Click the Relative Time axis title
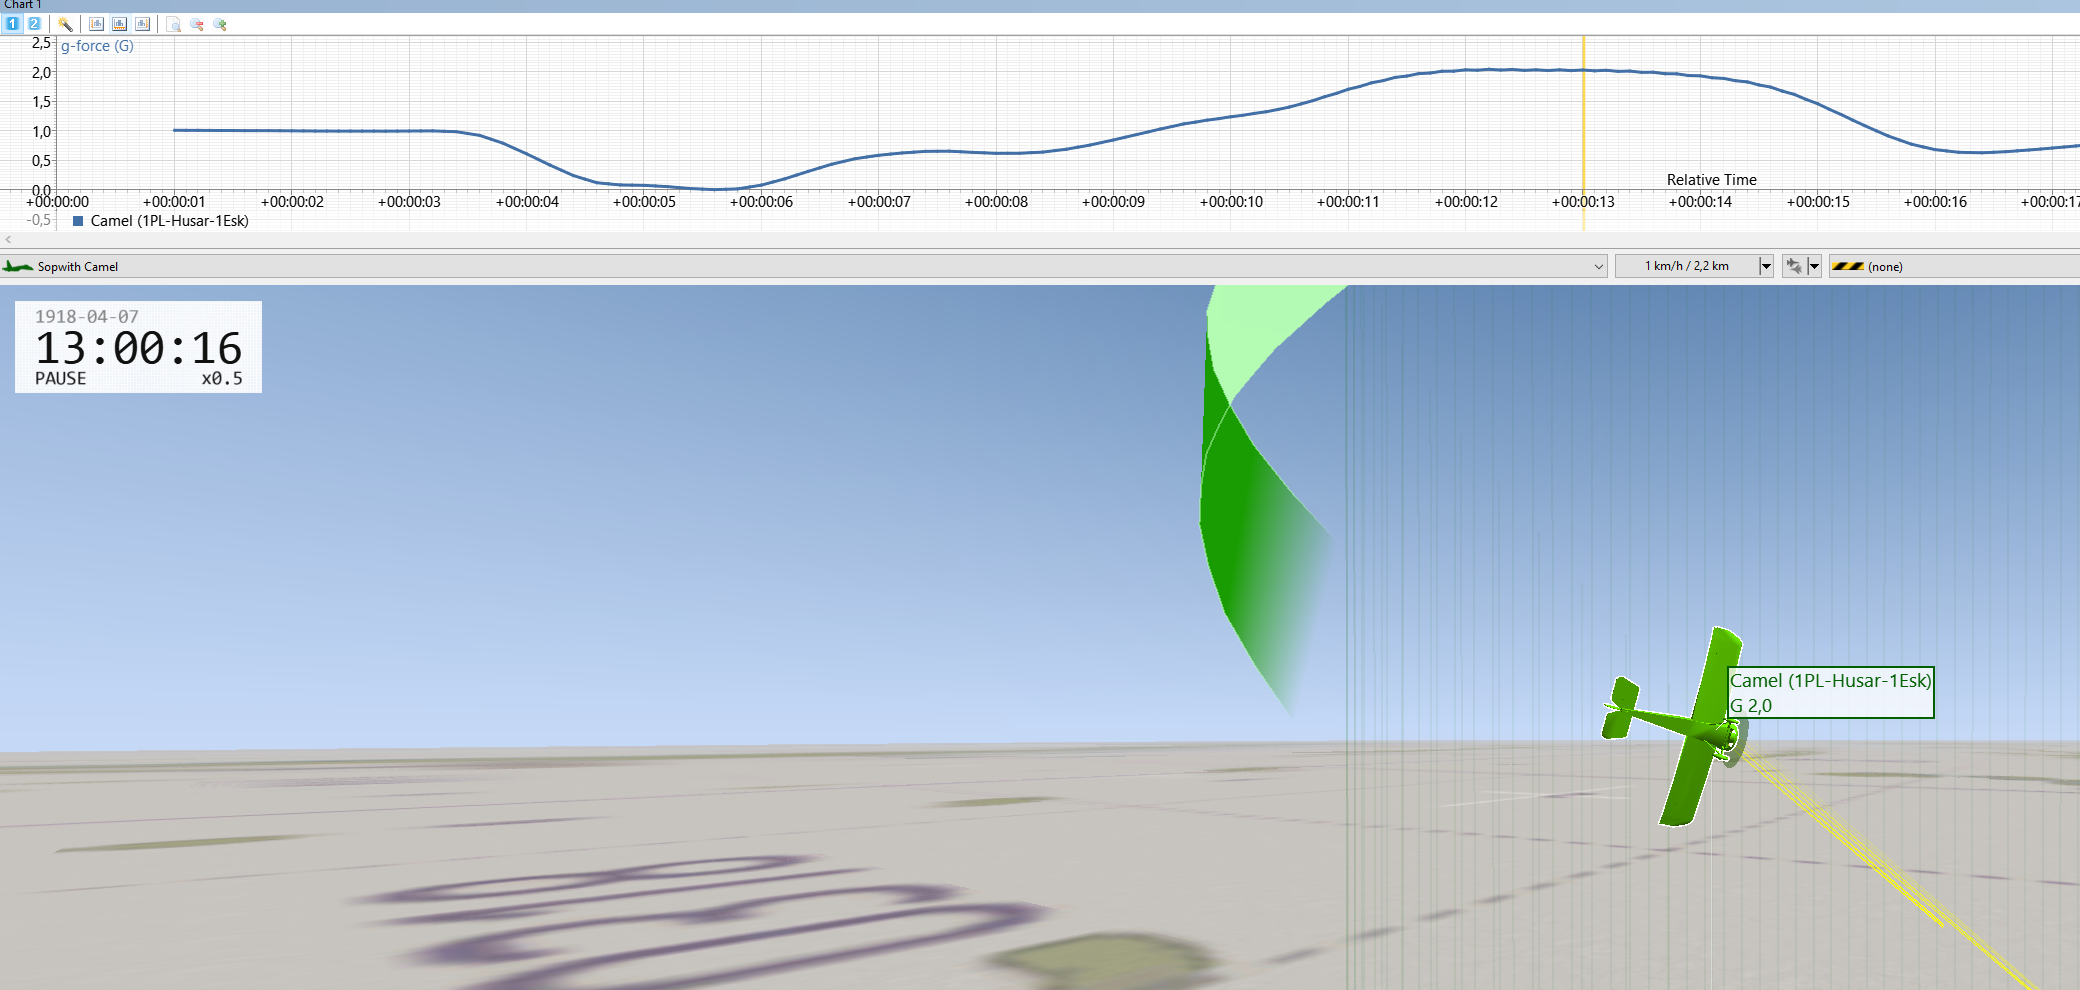 pos(1711,180)
